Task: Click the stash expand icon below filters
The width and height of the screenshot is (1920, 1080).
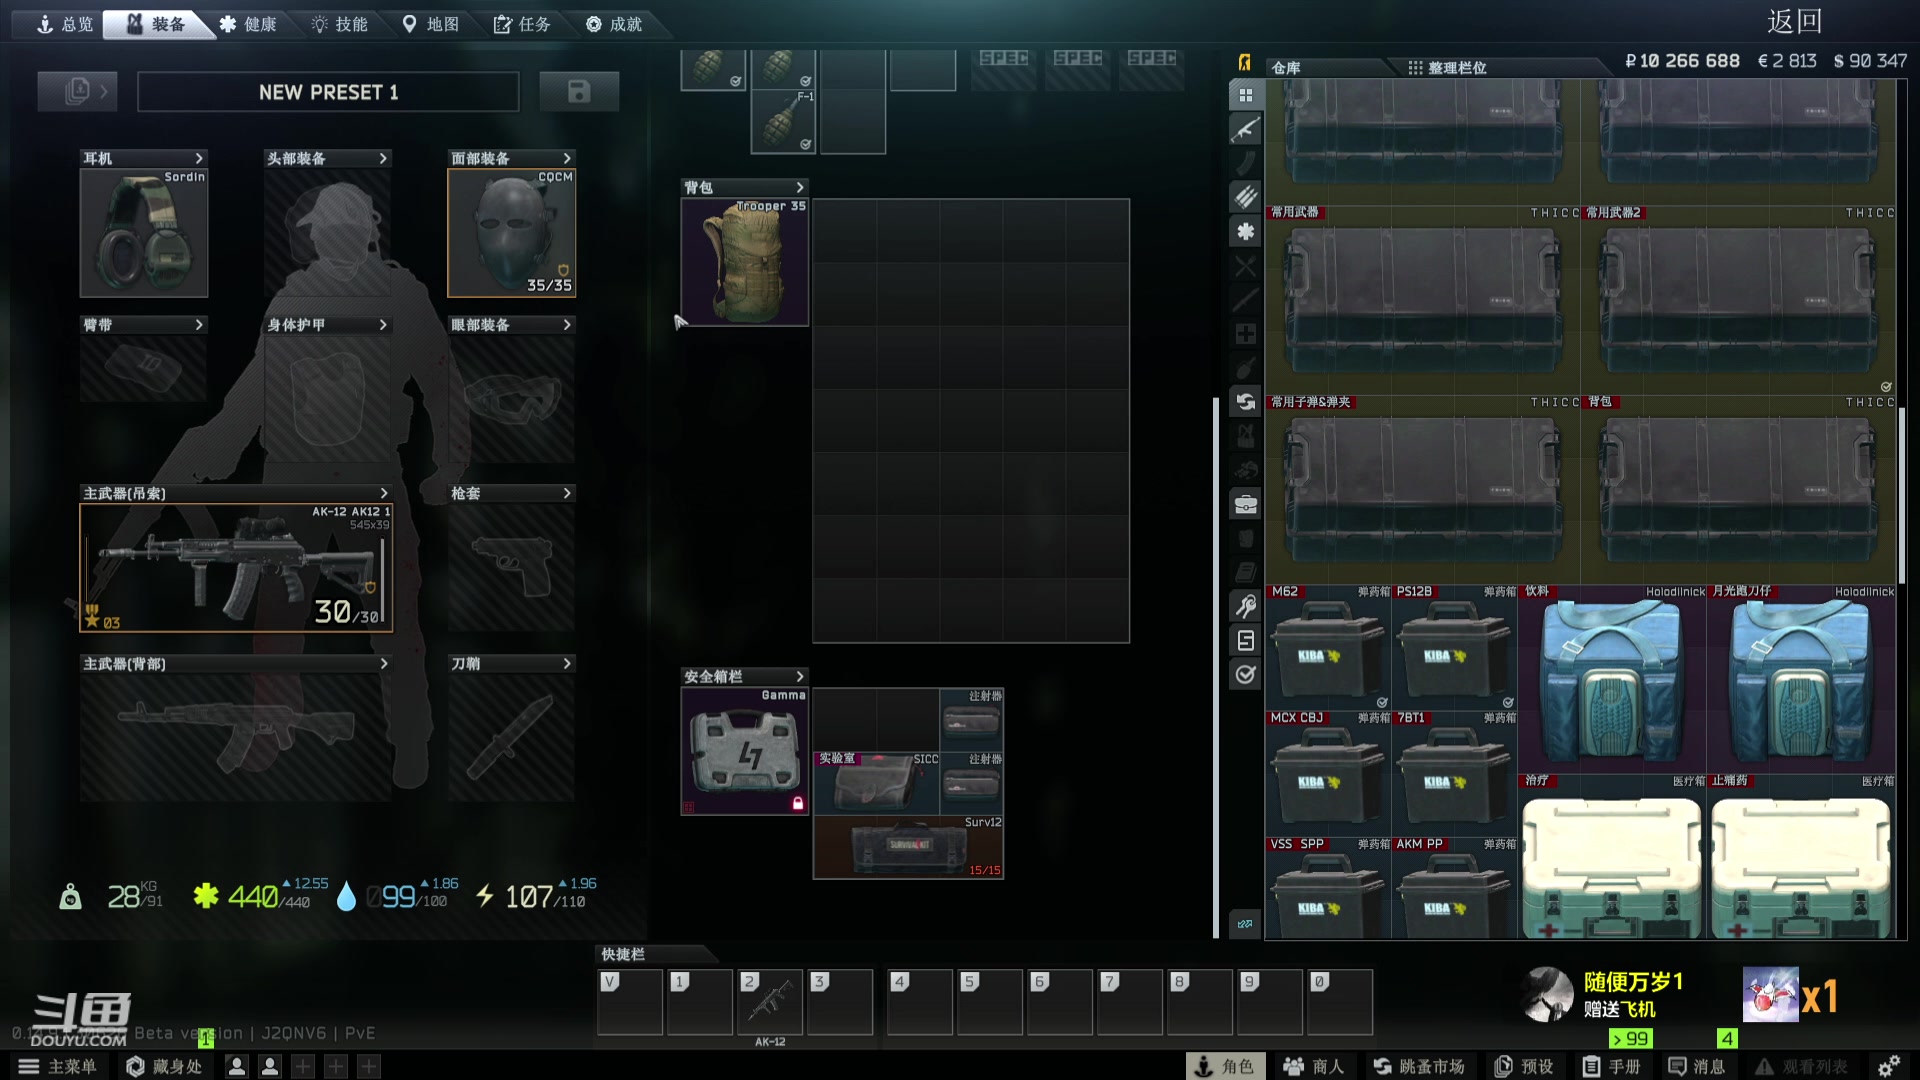Action: click(1245, 924)
